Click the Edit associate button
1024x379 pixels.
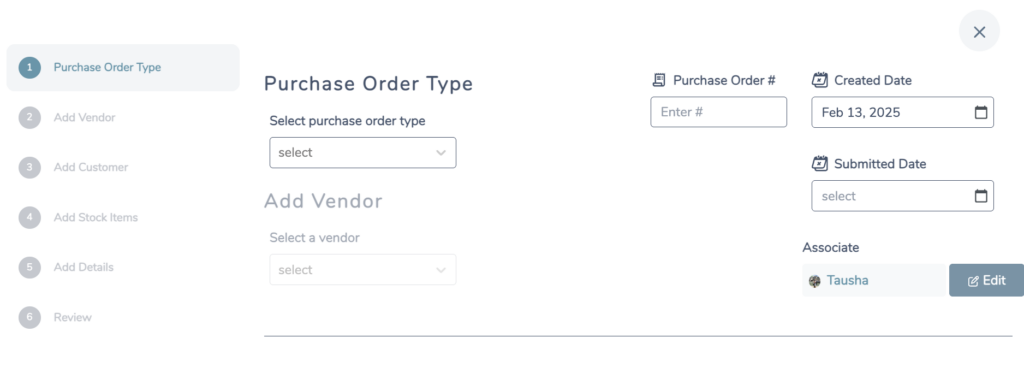coord(986,280)
